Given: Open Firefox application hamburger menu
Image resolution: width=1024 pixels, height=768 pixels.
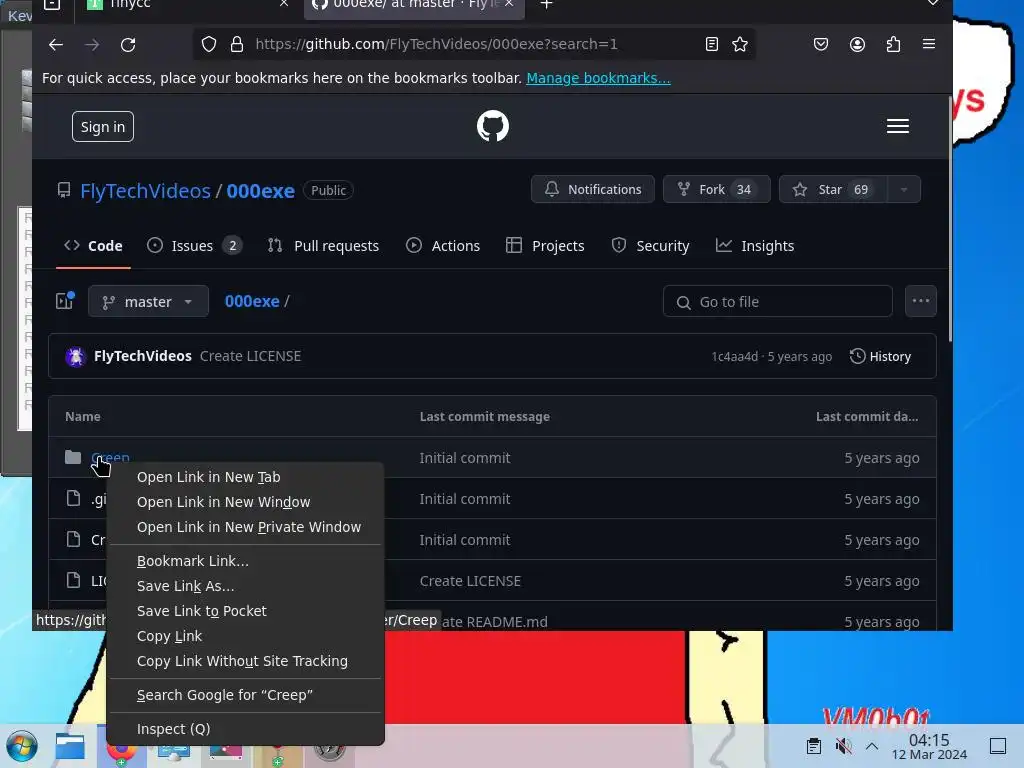Looking at the screenshot, I should [x=929, y=44].
